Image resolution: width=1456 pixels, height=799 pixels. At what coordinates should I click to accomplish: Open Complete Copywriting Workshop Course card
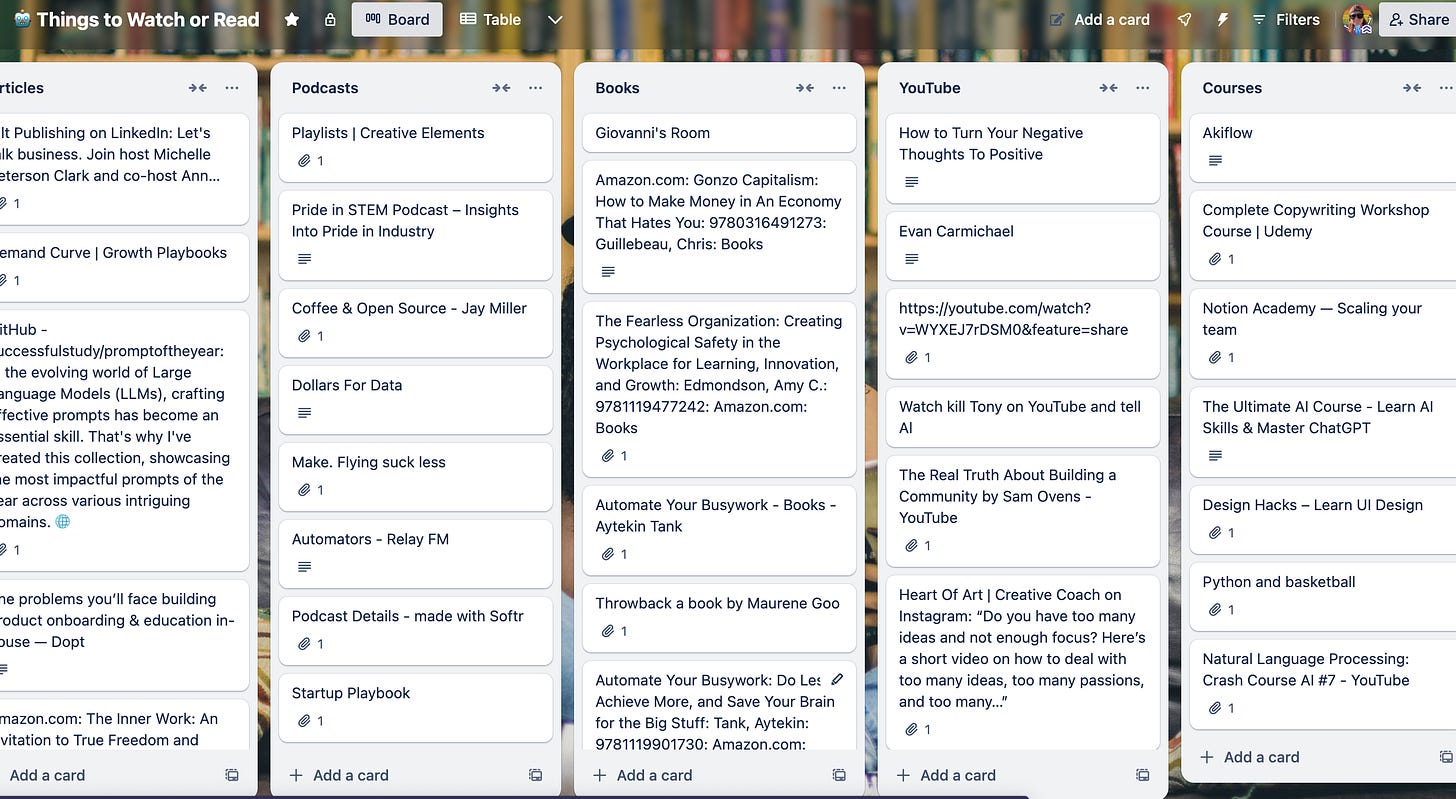(x=1323, y=235)
